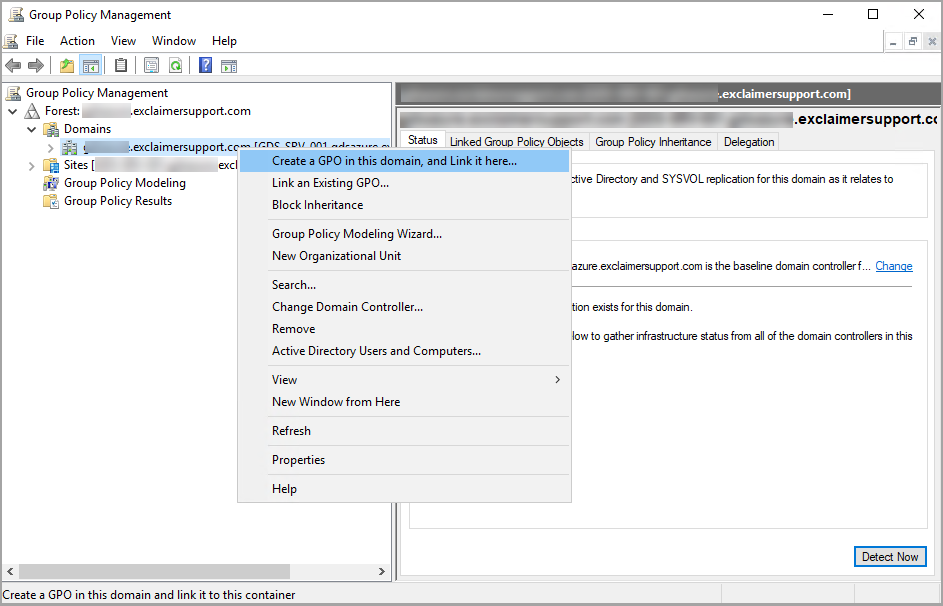Image resolution: width=943 pixels, height=606 pixels.
Task: Click the Forward arrow in the toolbar
Action: 36,66
